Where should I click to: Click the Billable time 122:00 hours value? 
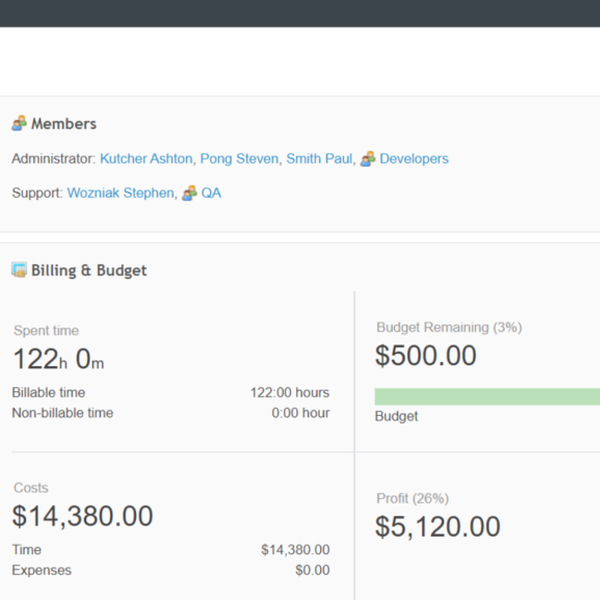point(289,393)
